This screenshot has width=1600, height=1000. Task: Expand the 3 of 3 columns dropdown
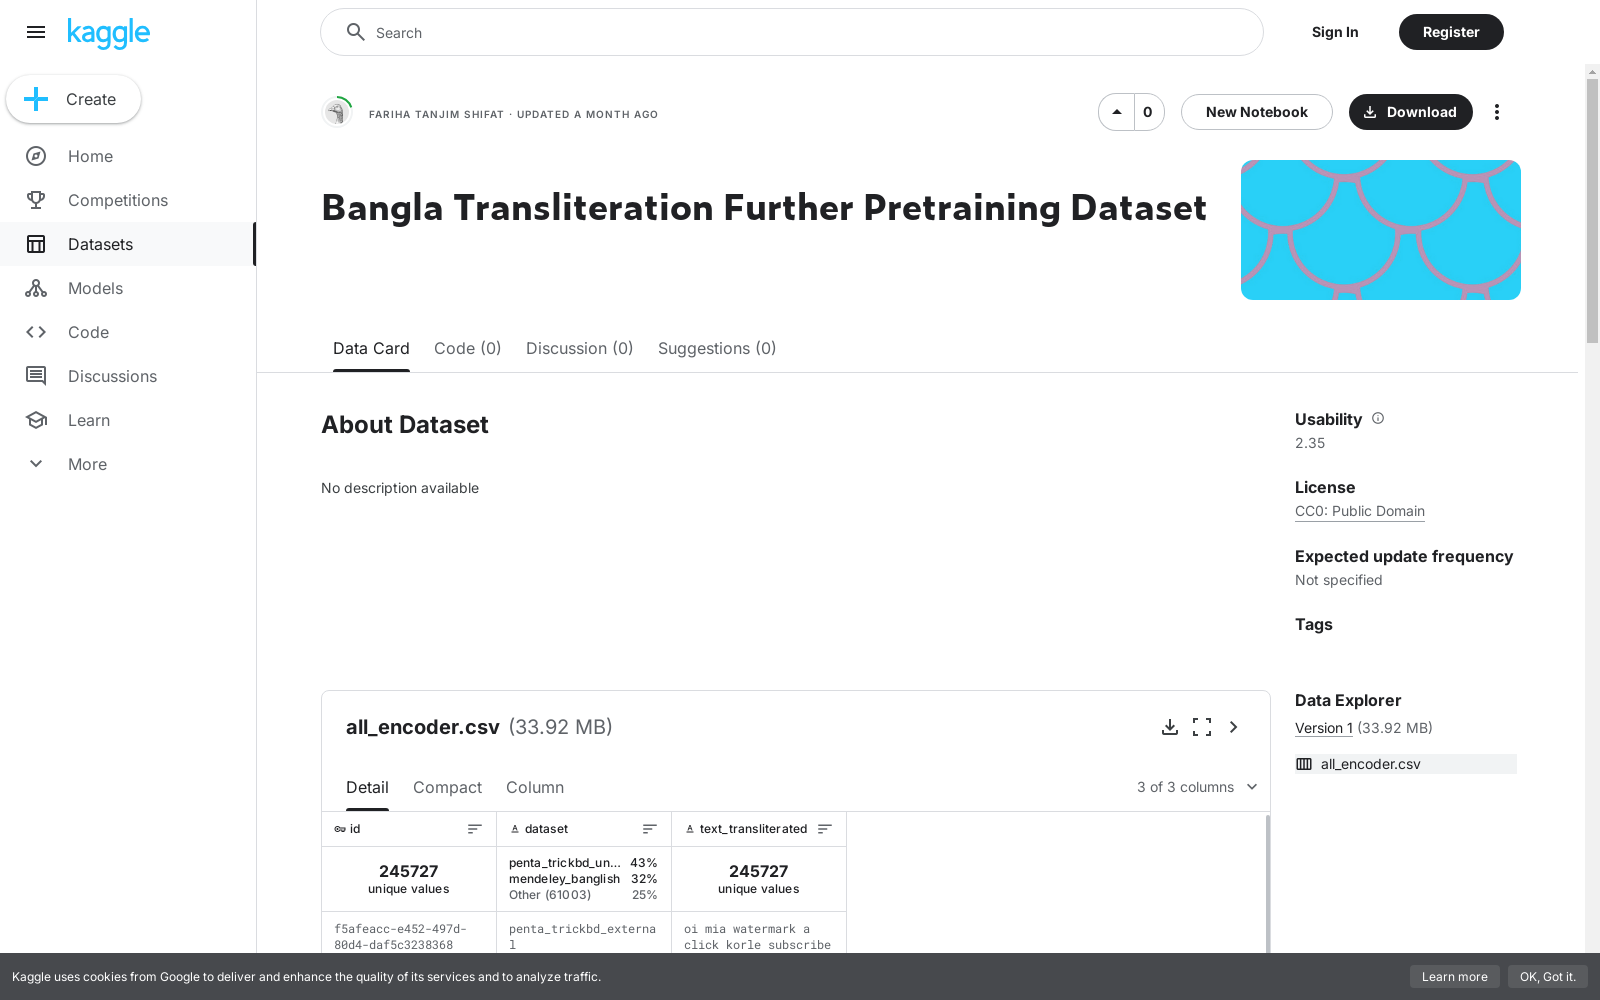tap(1197, 787)
